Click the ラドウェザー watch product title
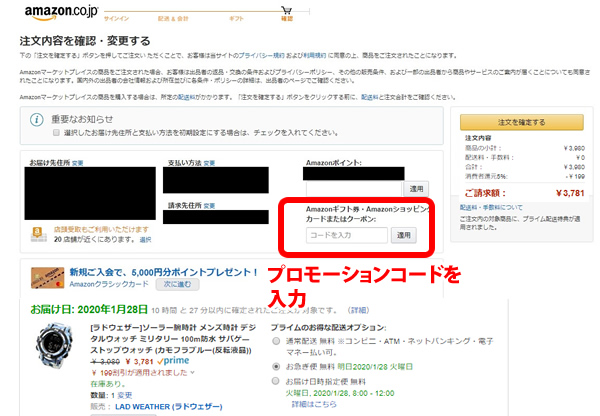This screenshot has width=600, height=416. pyautogui.click(x=173, y=339)
